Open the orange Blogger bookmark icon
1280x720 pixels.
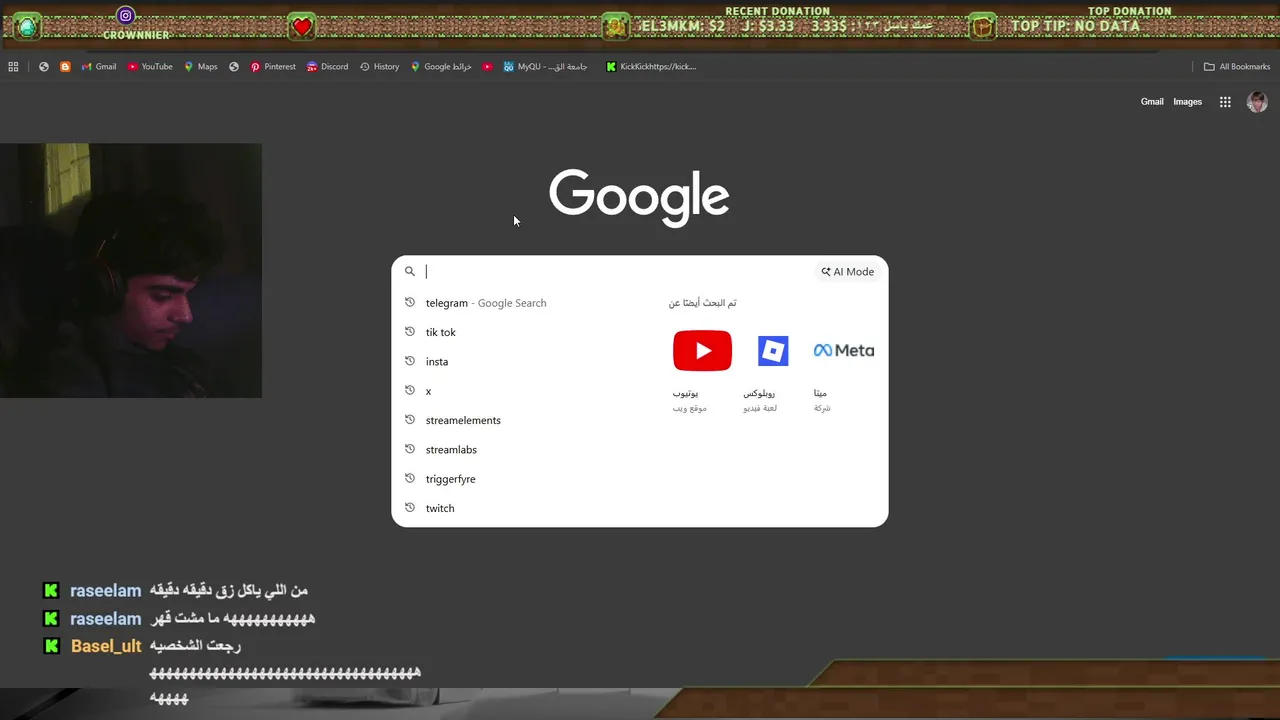coord(65,67)
